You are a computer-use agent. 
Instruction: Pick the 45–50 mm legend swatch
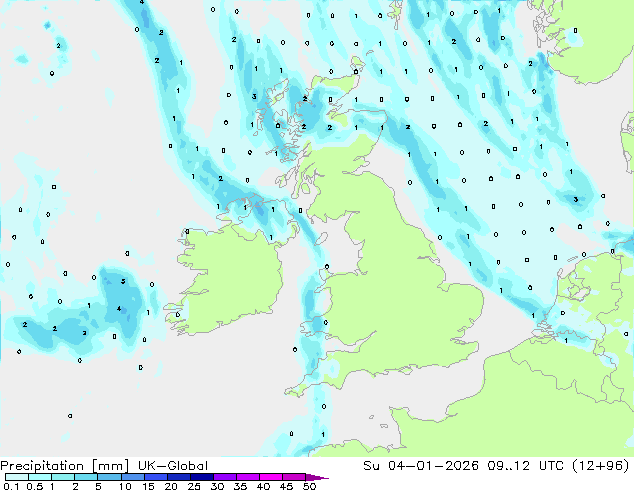coord(294,477)
